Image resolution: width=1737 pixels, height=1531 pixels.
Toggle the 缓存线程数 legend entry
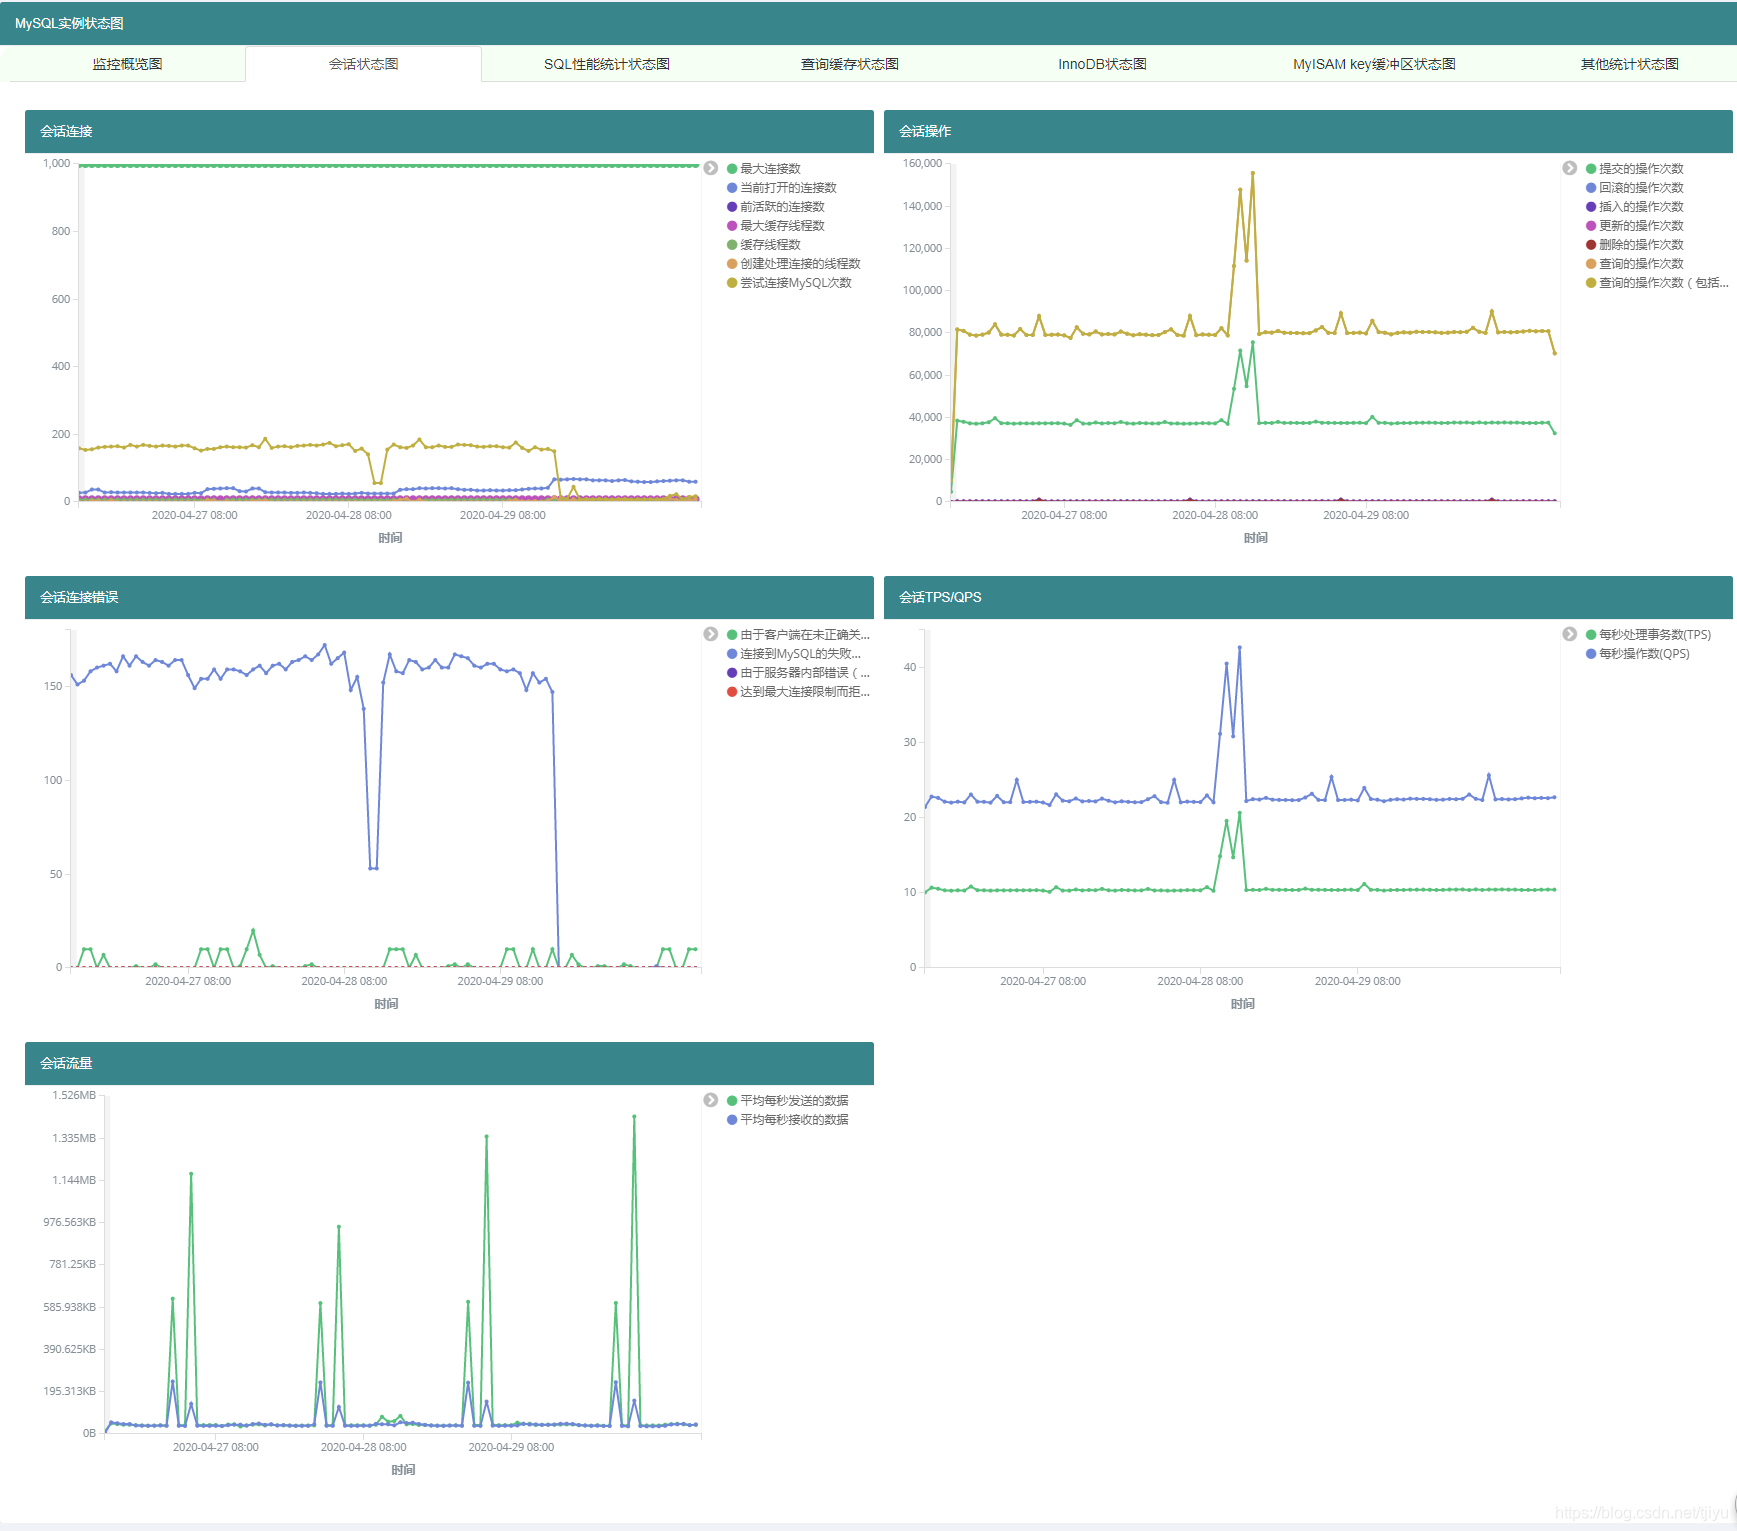coord(764,245)
